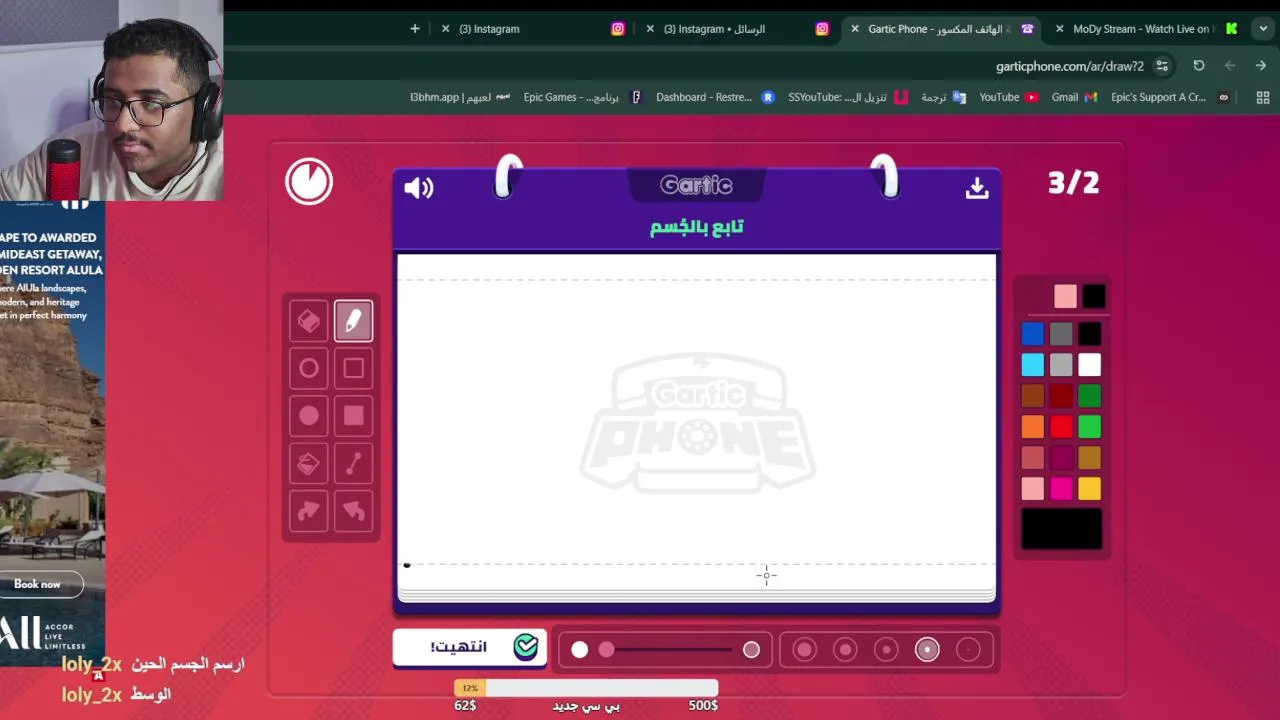Open the Epic's Support A Cr... bookmark

click(x=1170, y=97)
